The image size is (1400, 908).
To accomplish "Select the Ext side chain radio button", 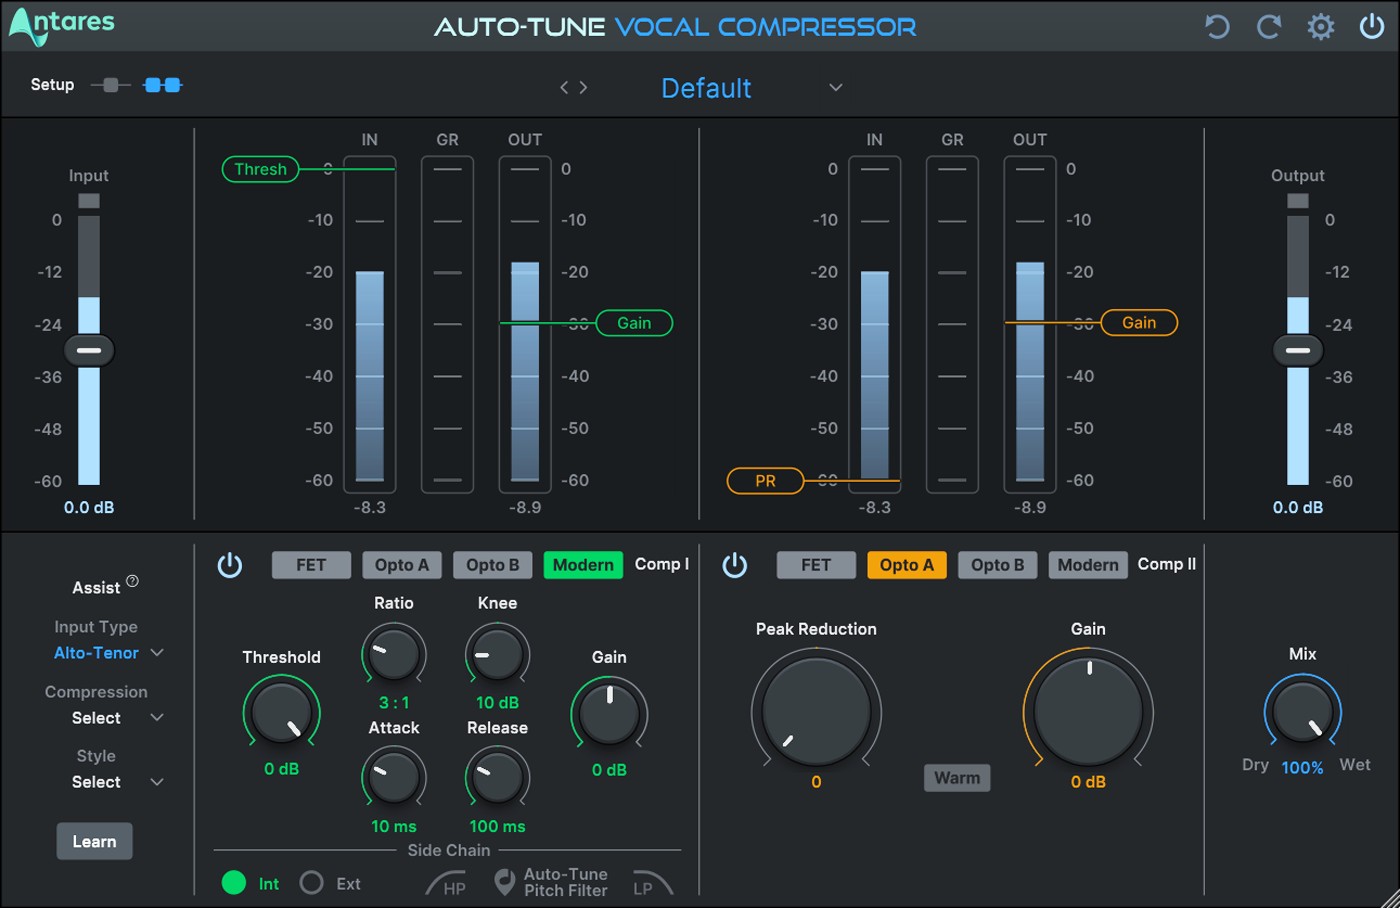I will coord(312,883).
